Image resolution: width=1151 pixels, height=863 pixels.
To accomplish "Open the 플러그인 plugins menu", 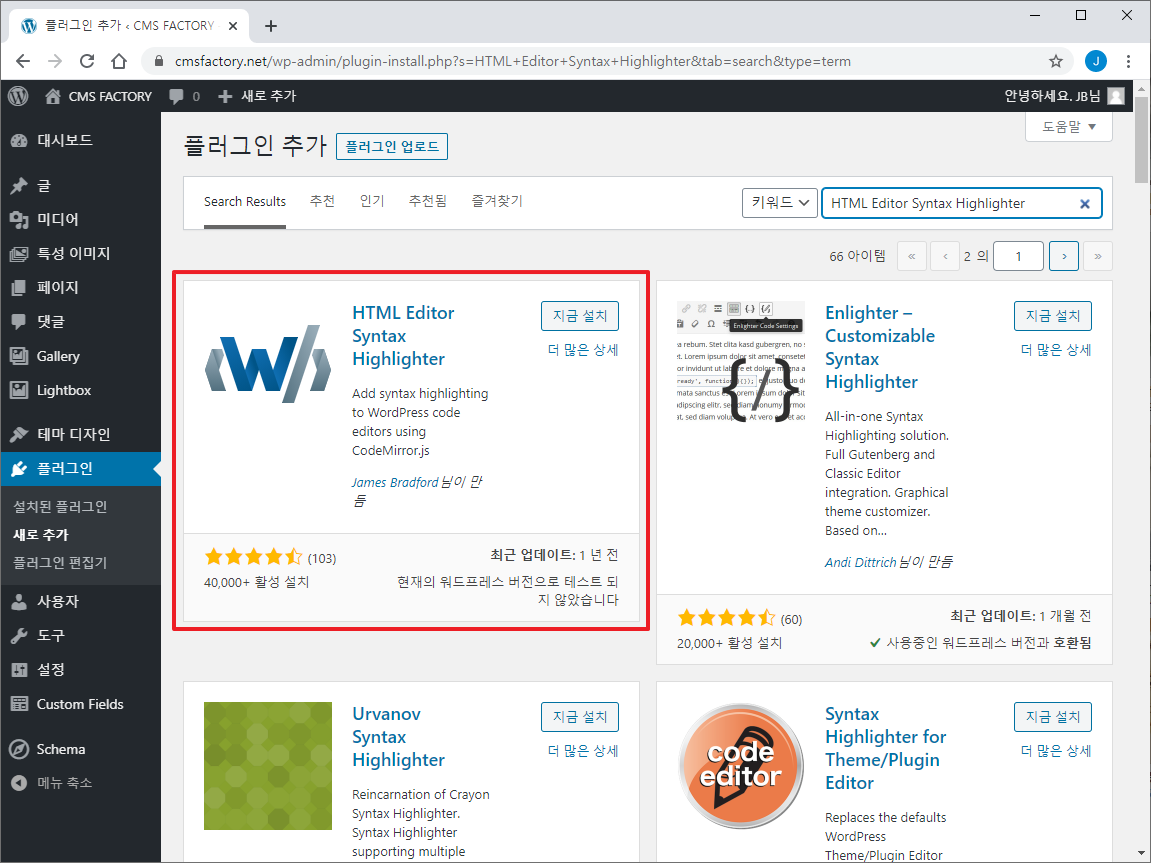I will pyautogui.click(x=81, y=469).
